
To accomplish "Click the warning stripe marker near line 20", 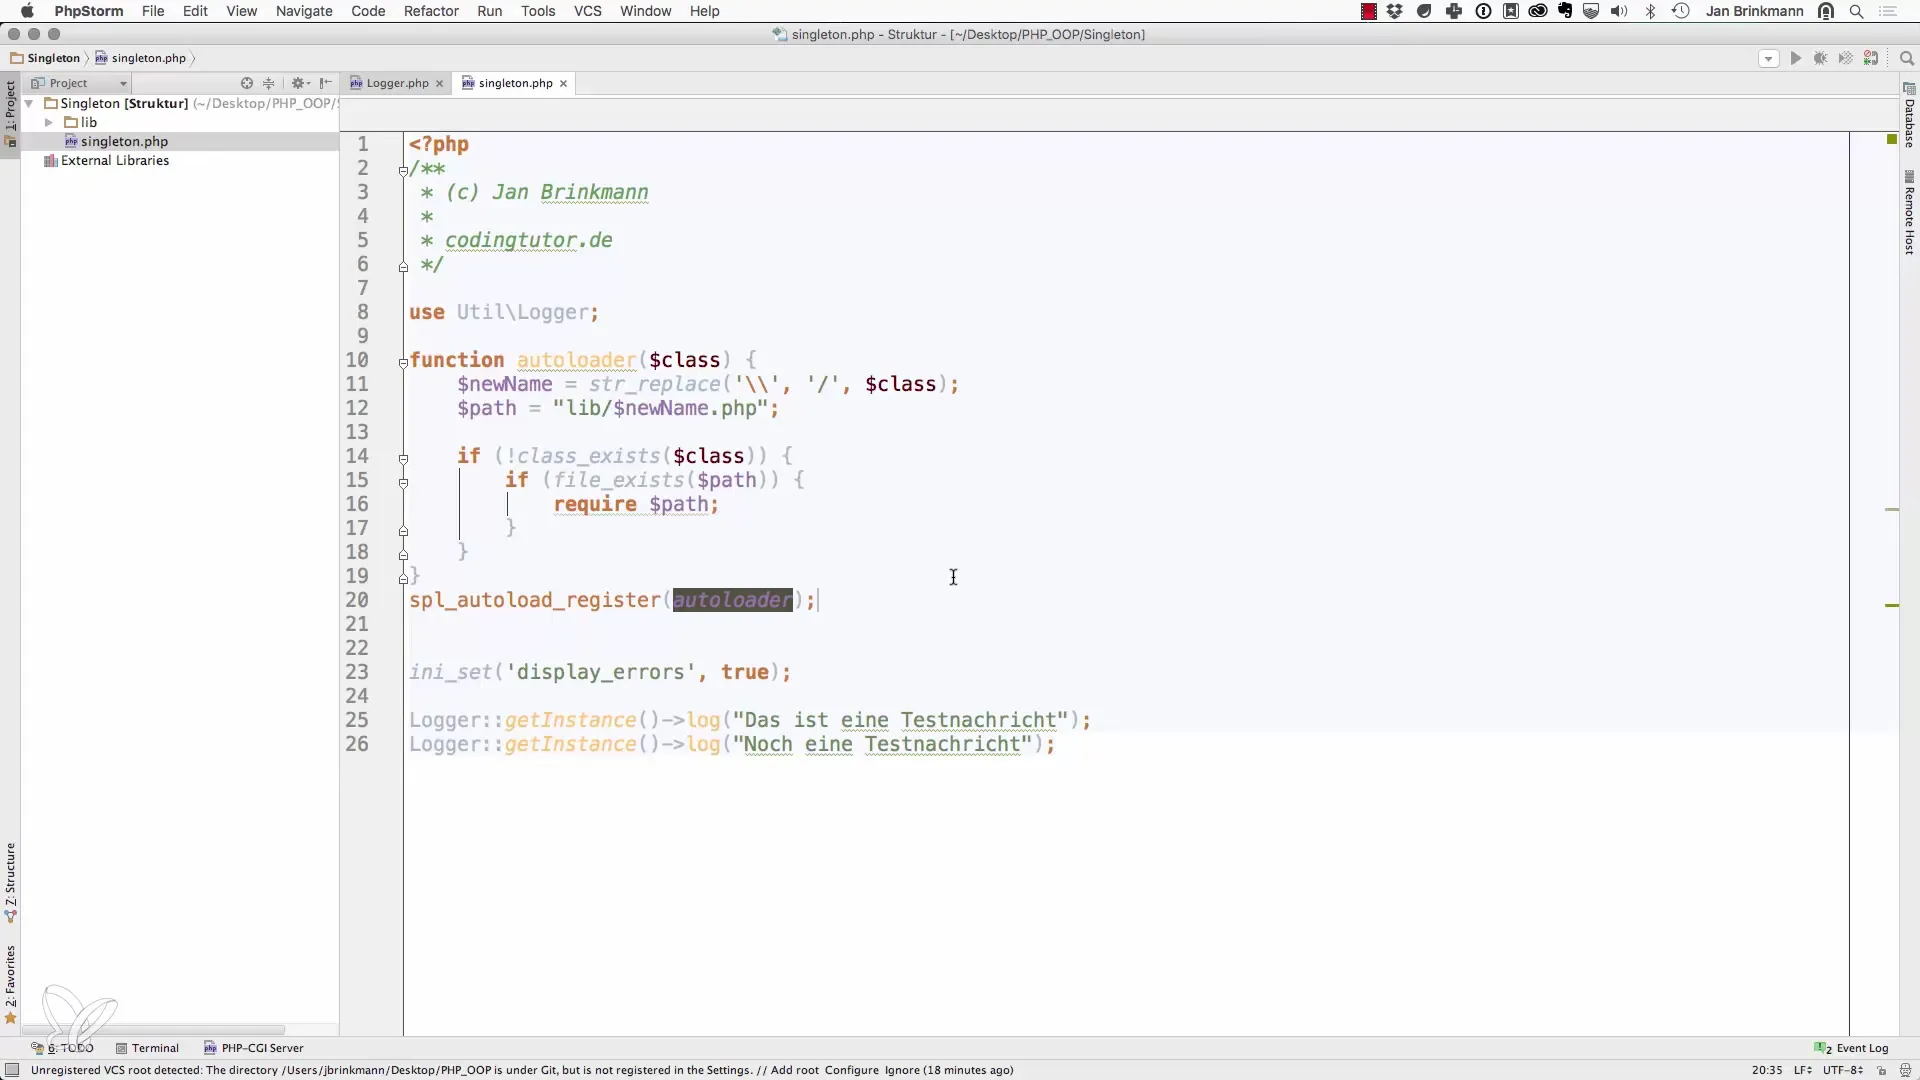I will 1892,606.
